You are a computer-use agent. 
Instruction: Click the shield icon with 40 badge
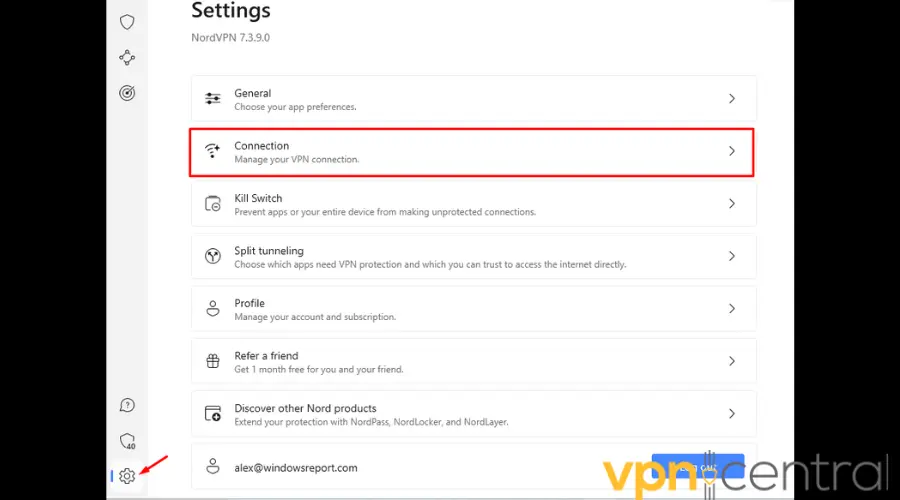pyautogui.click(x=127, y=441)
